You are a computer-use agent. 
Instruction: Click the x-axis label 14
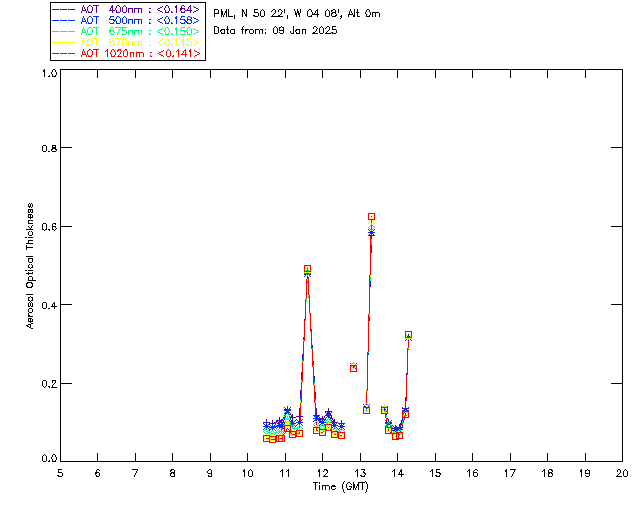click(x=398, y=473)
